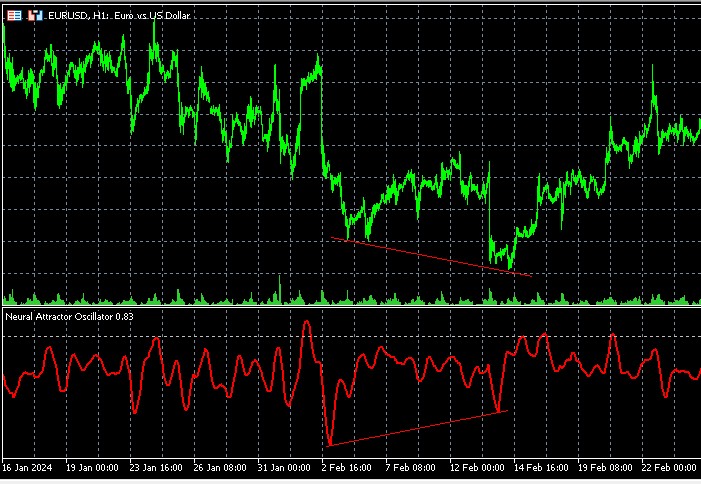This screenshot has height=484, width=701.
Task: Click the 23 Jan 16:00 time label
Action: (x=156, y=468)
